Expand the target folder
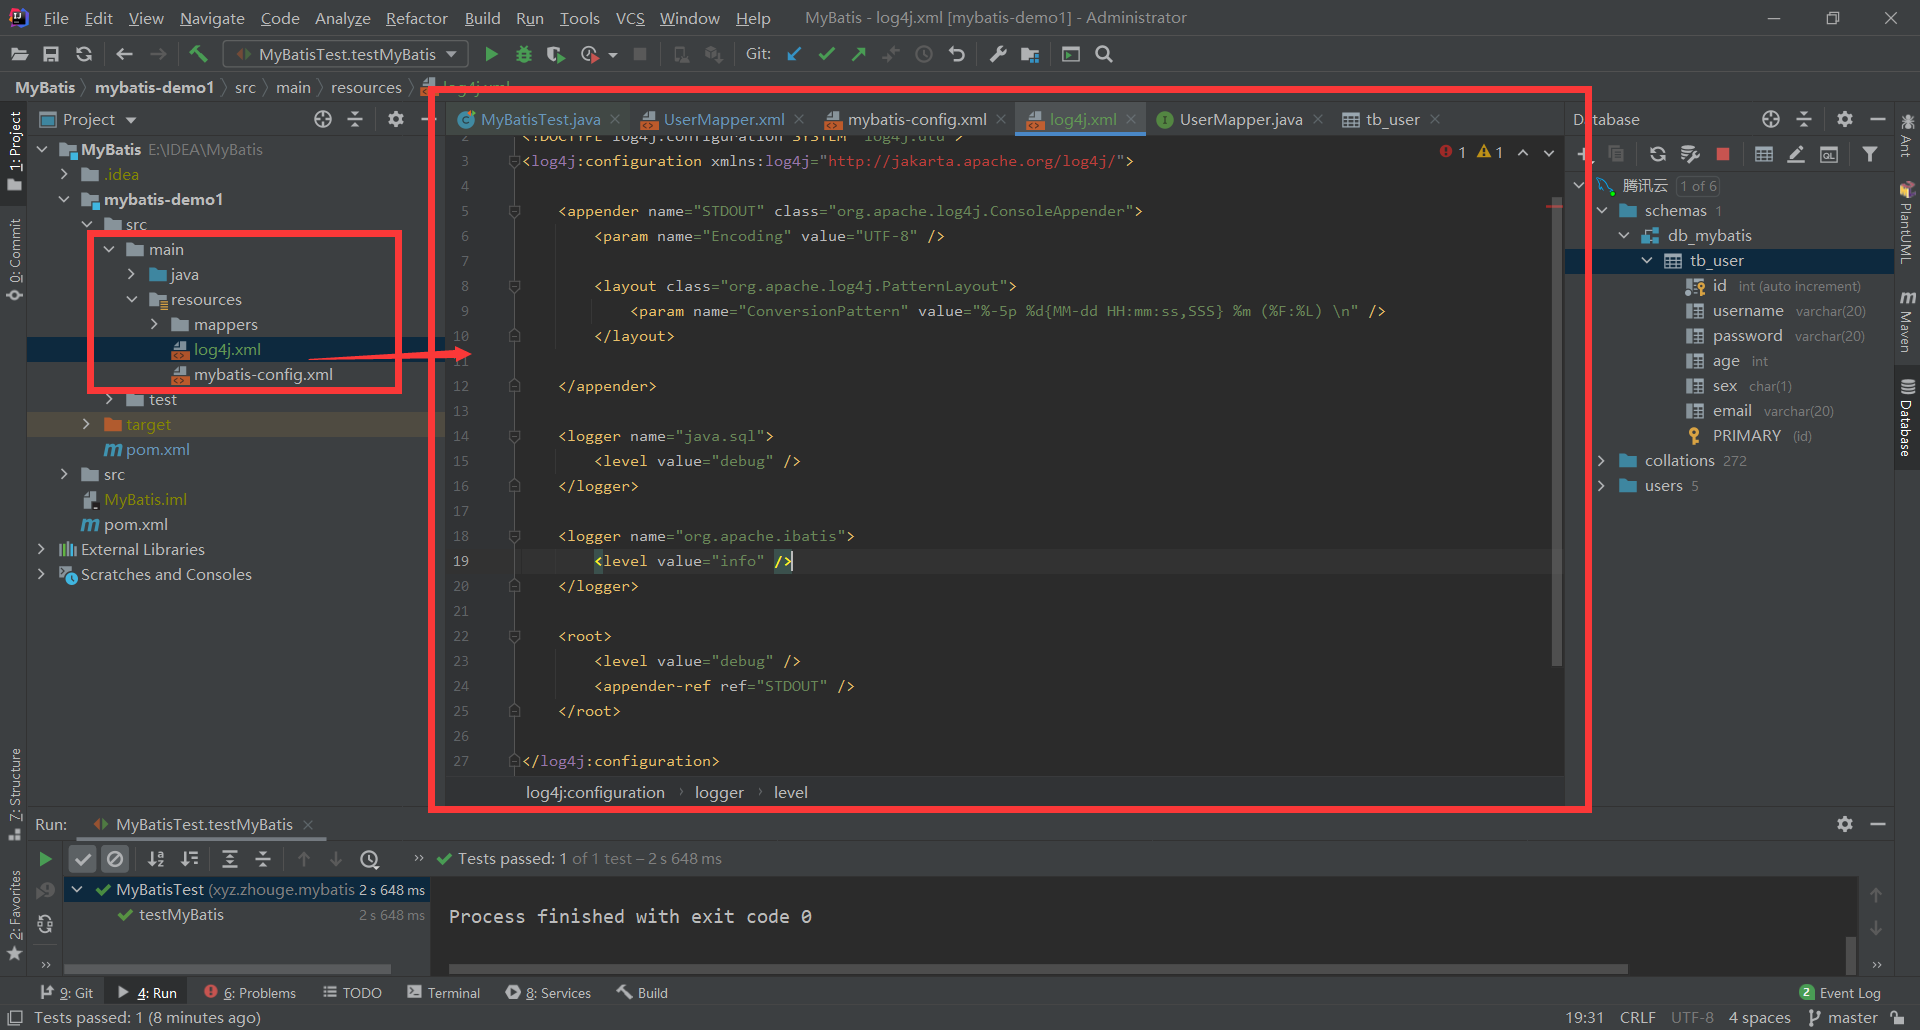 pos(86,424)
